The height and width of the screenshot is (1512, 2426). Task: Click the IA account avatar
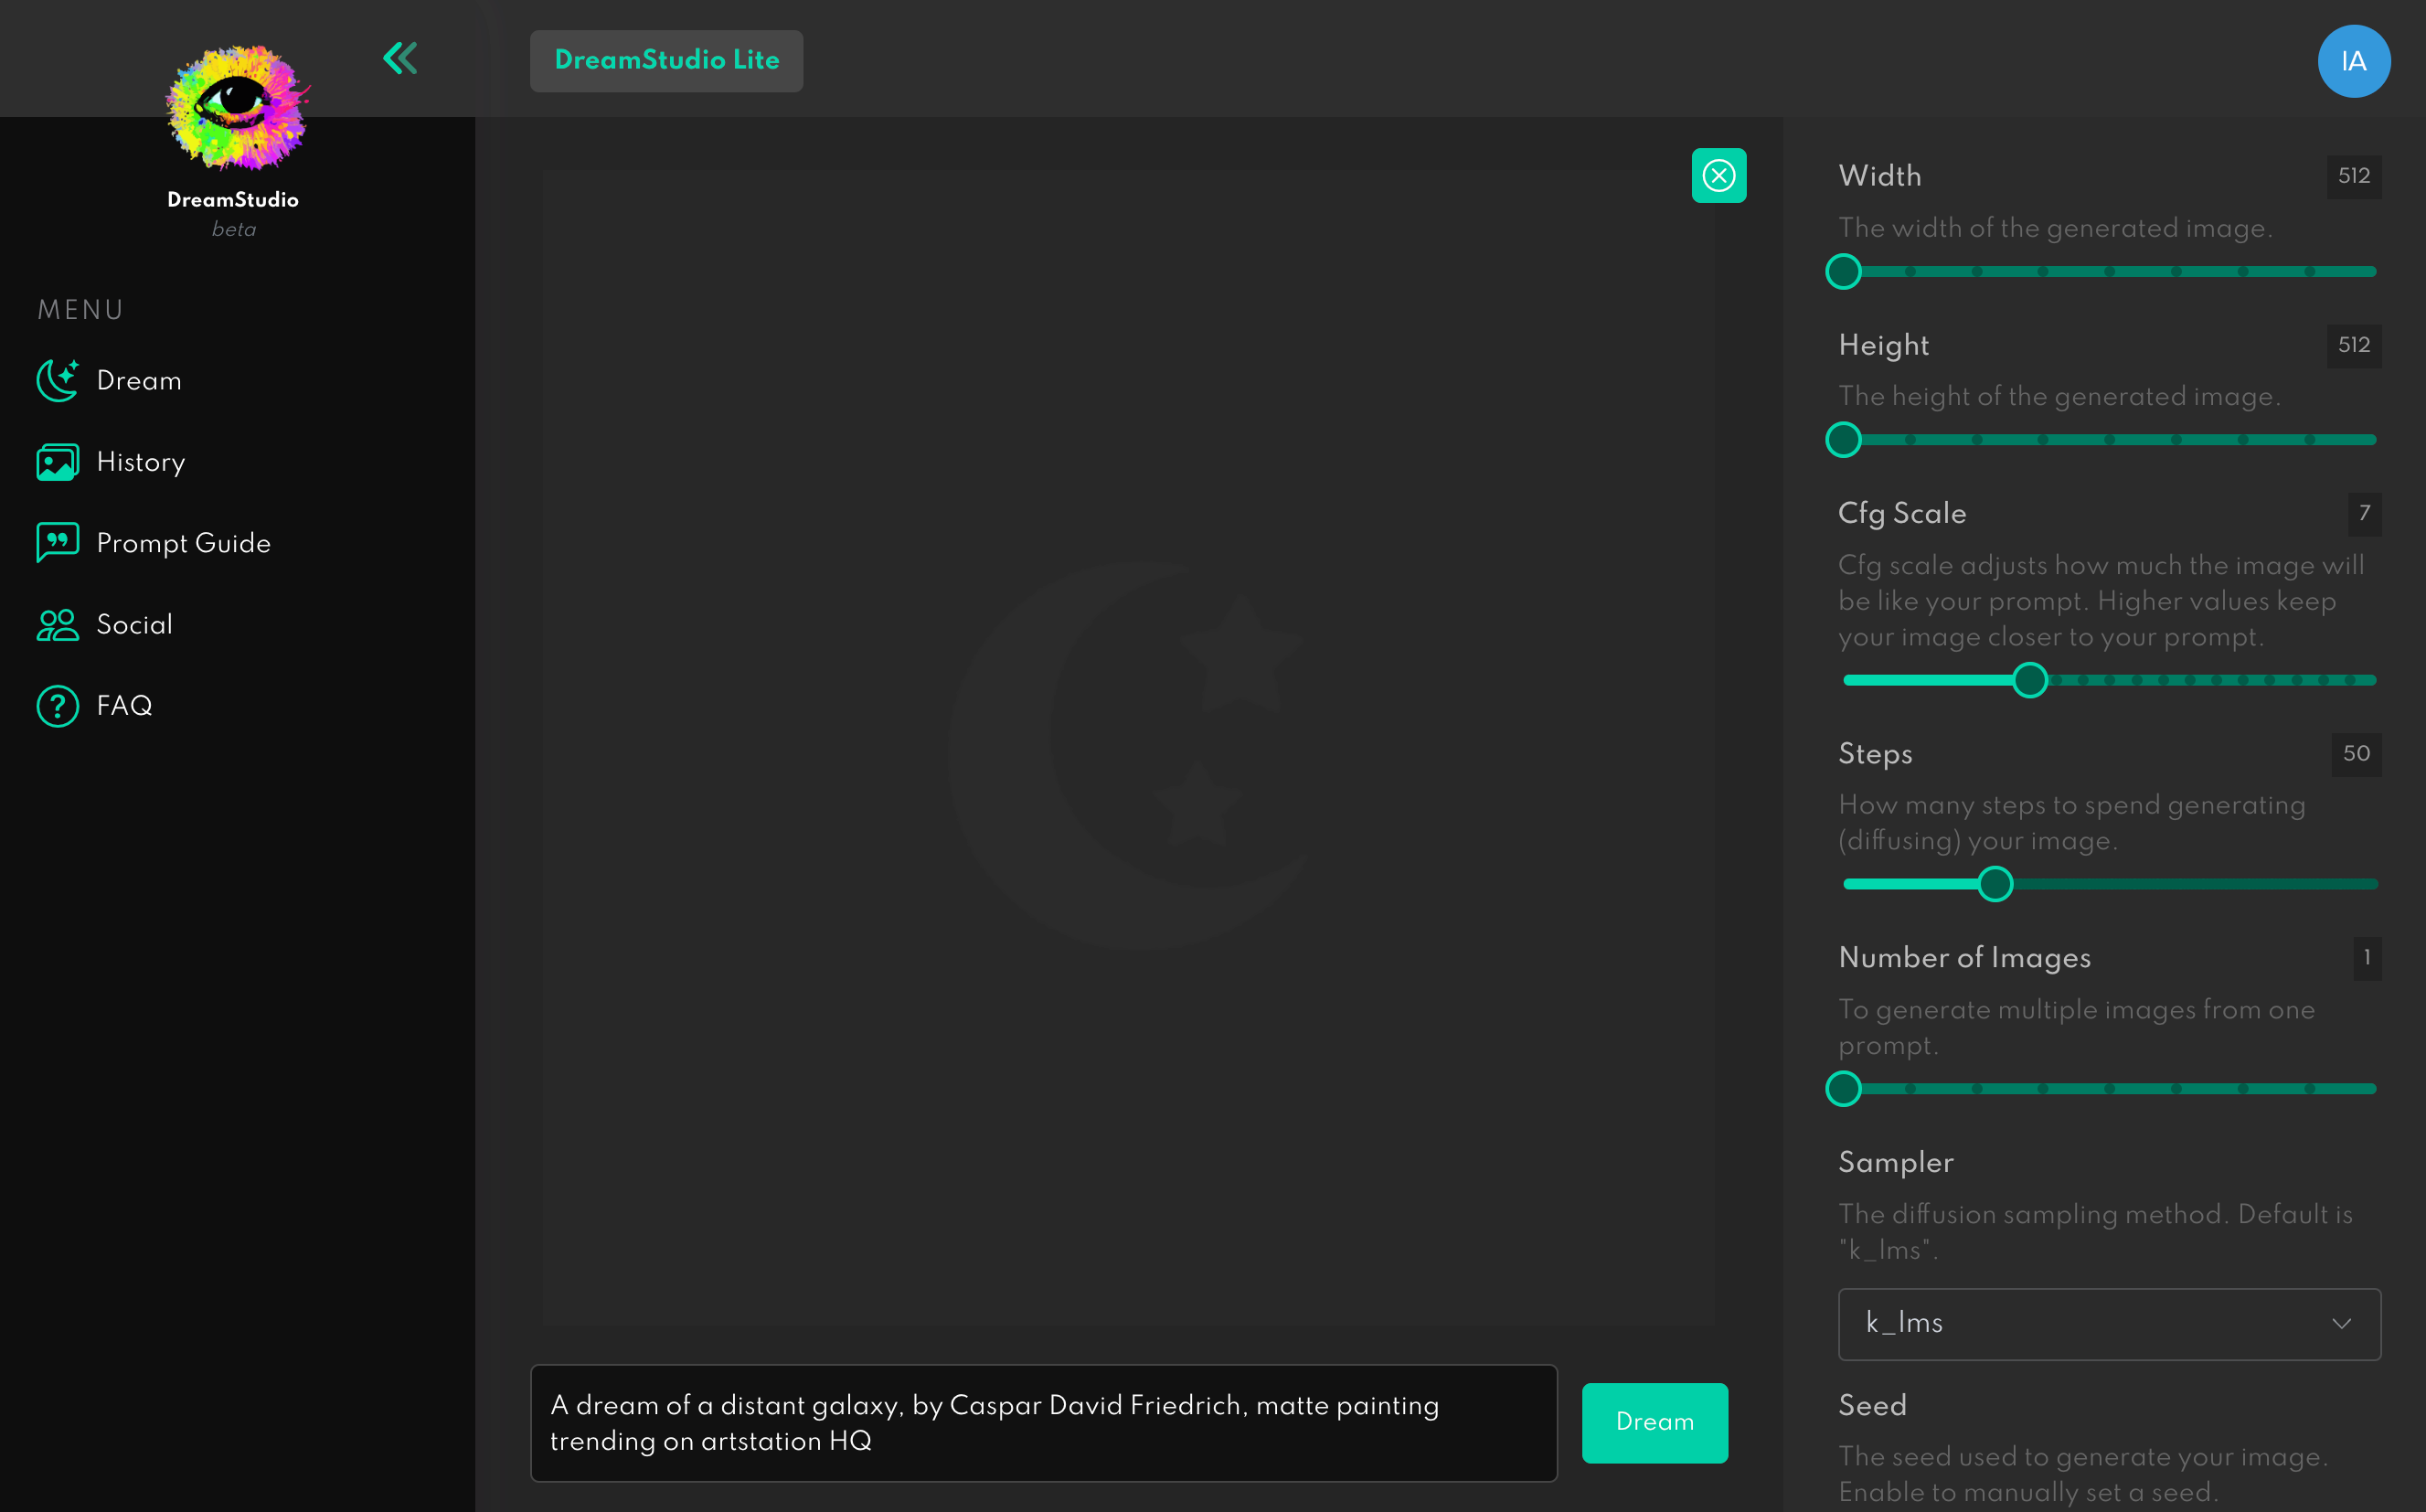[2353, 61]
